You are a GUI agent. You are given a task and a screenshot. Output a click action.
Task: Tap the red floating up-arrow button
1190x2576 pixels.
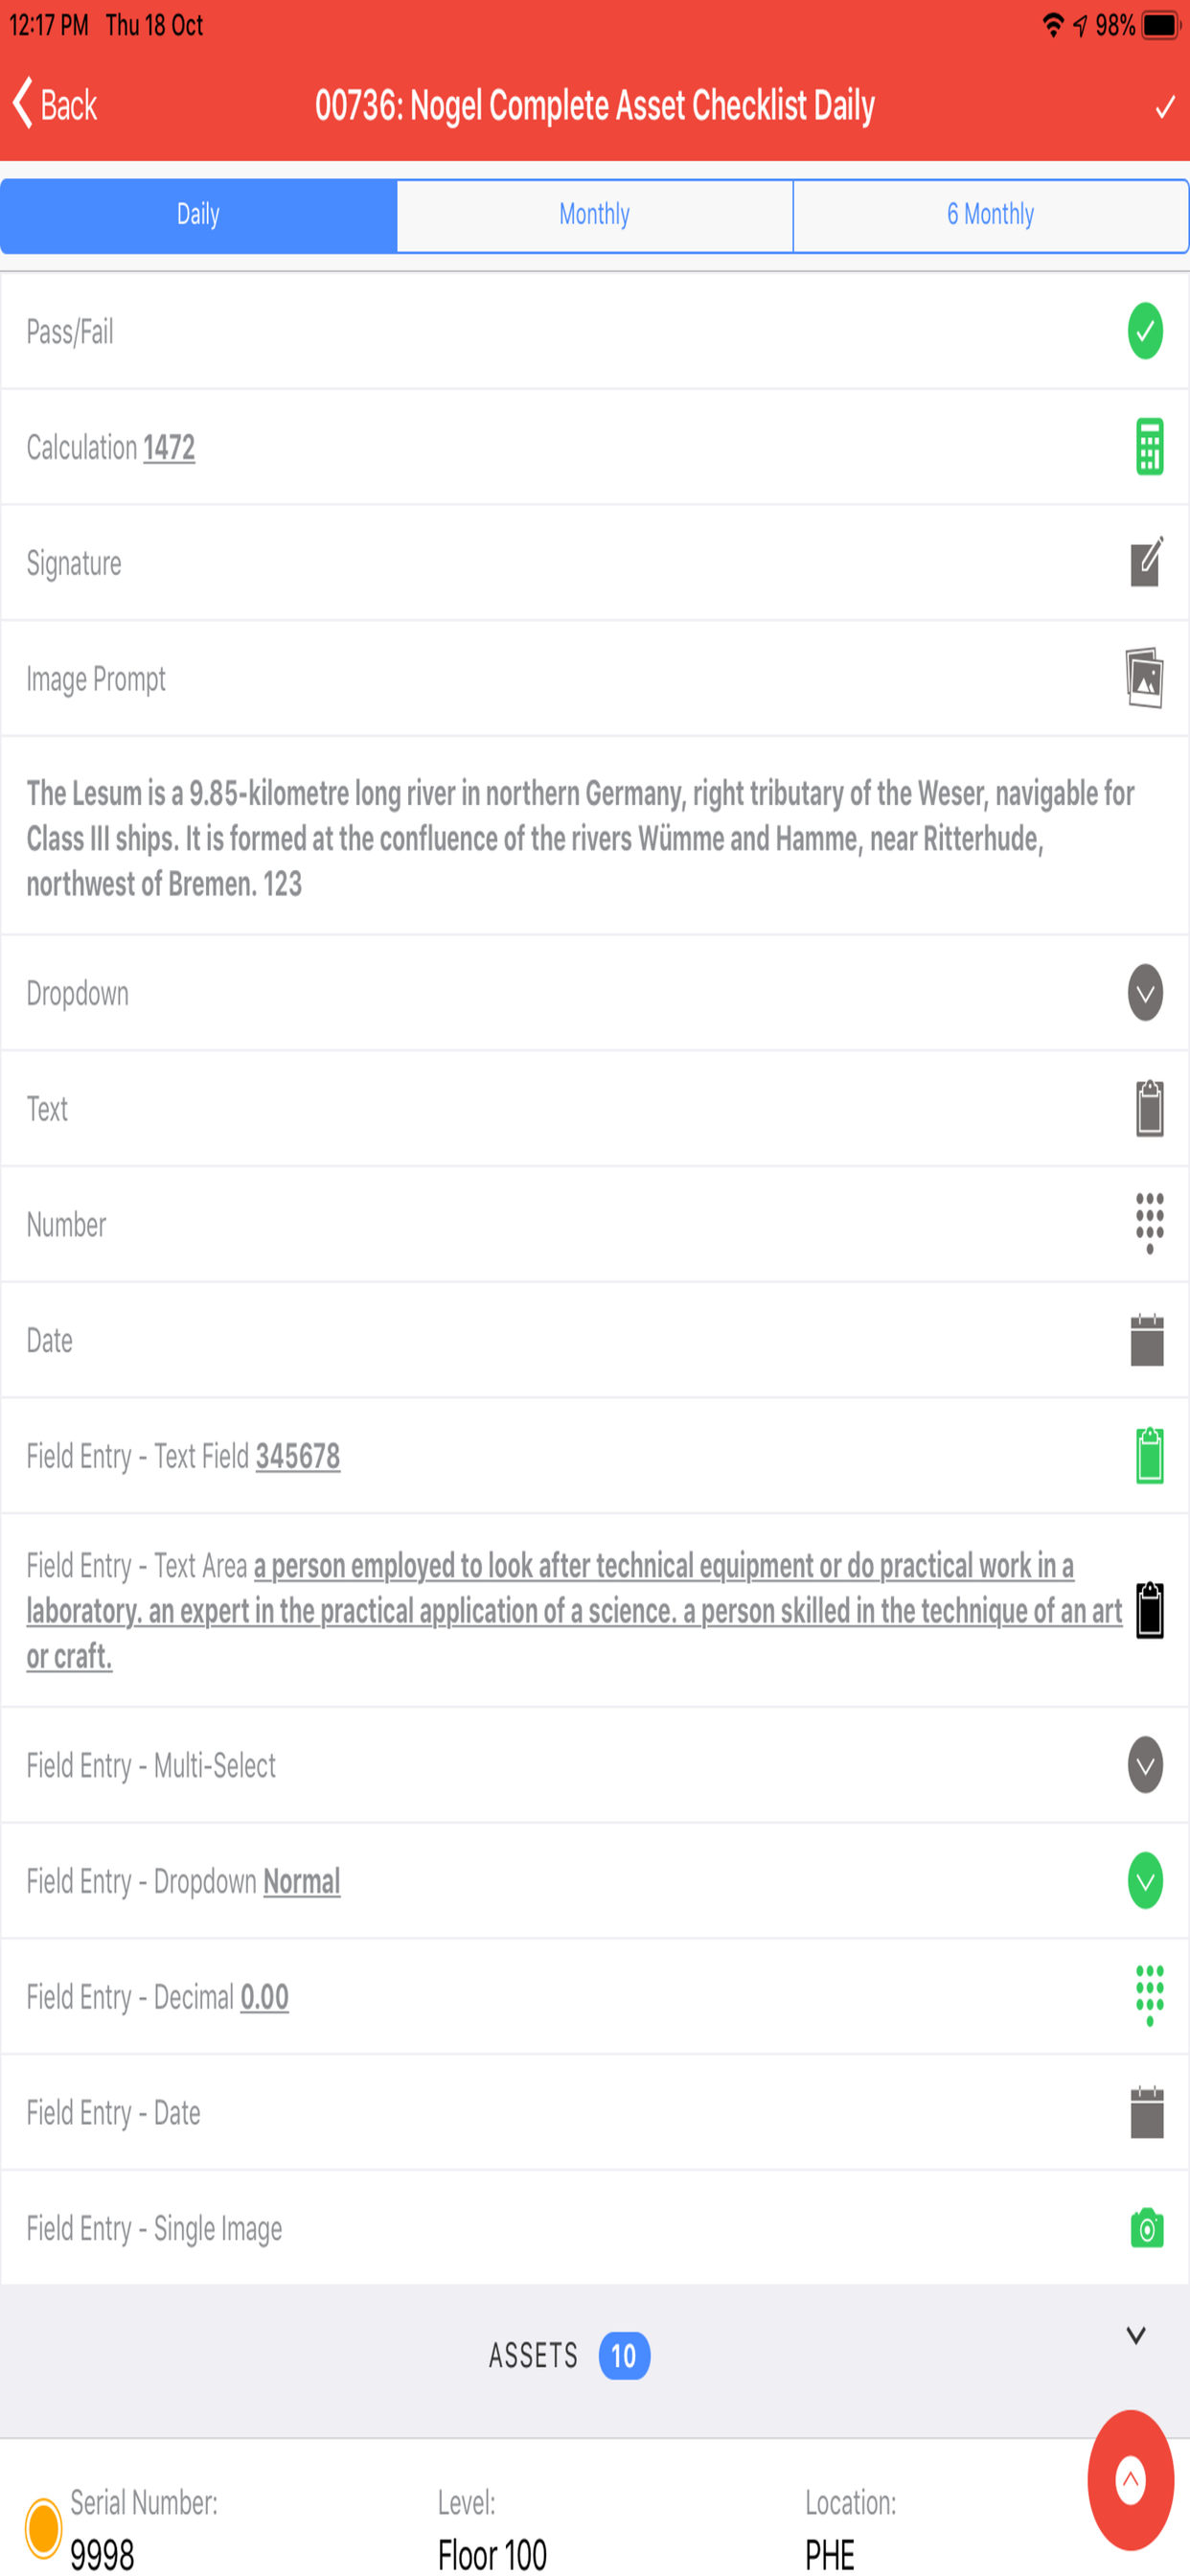pos(1130,2480)
